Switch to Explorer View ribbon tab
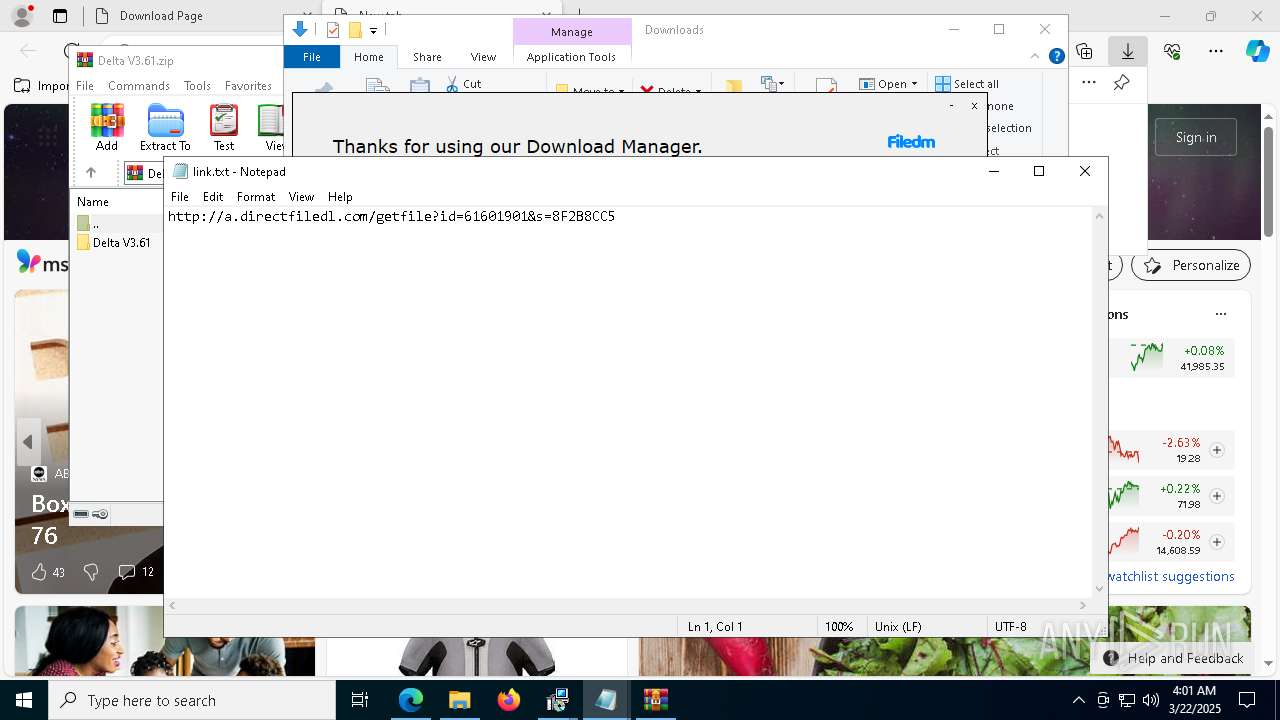The height and width of the screenshot is (720, 1280). 483,57
